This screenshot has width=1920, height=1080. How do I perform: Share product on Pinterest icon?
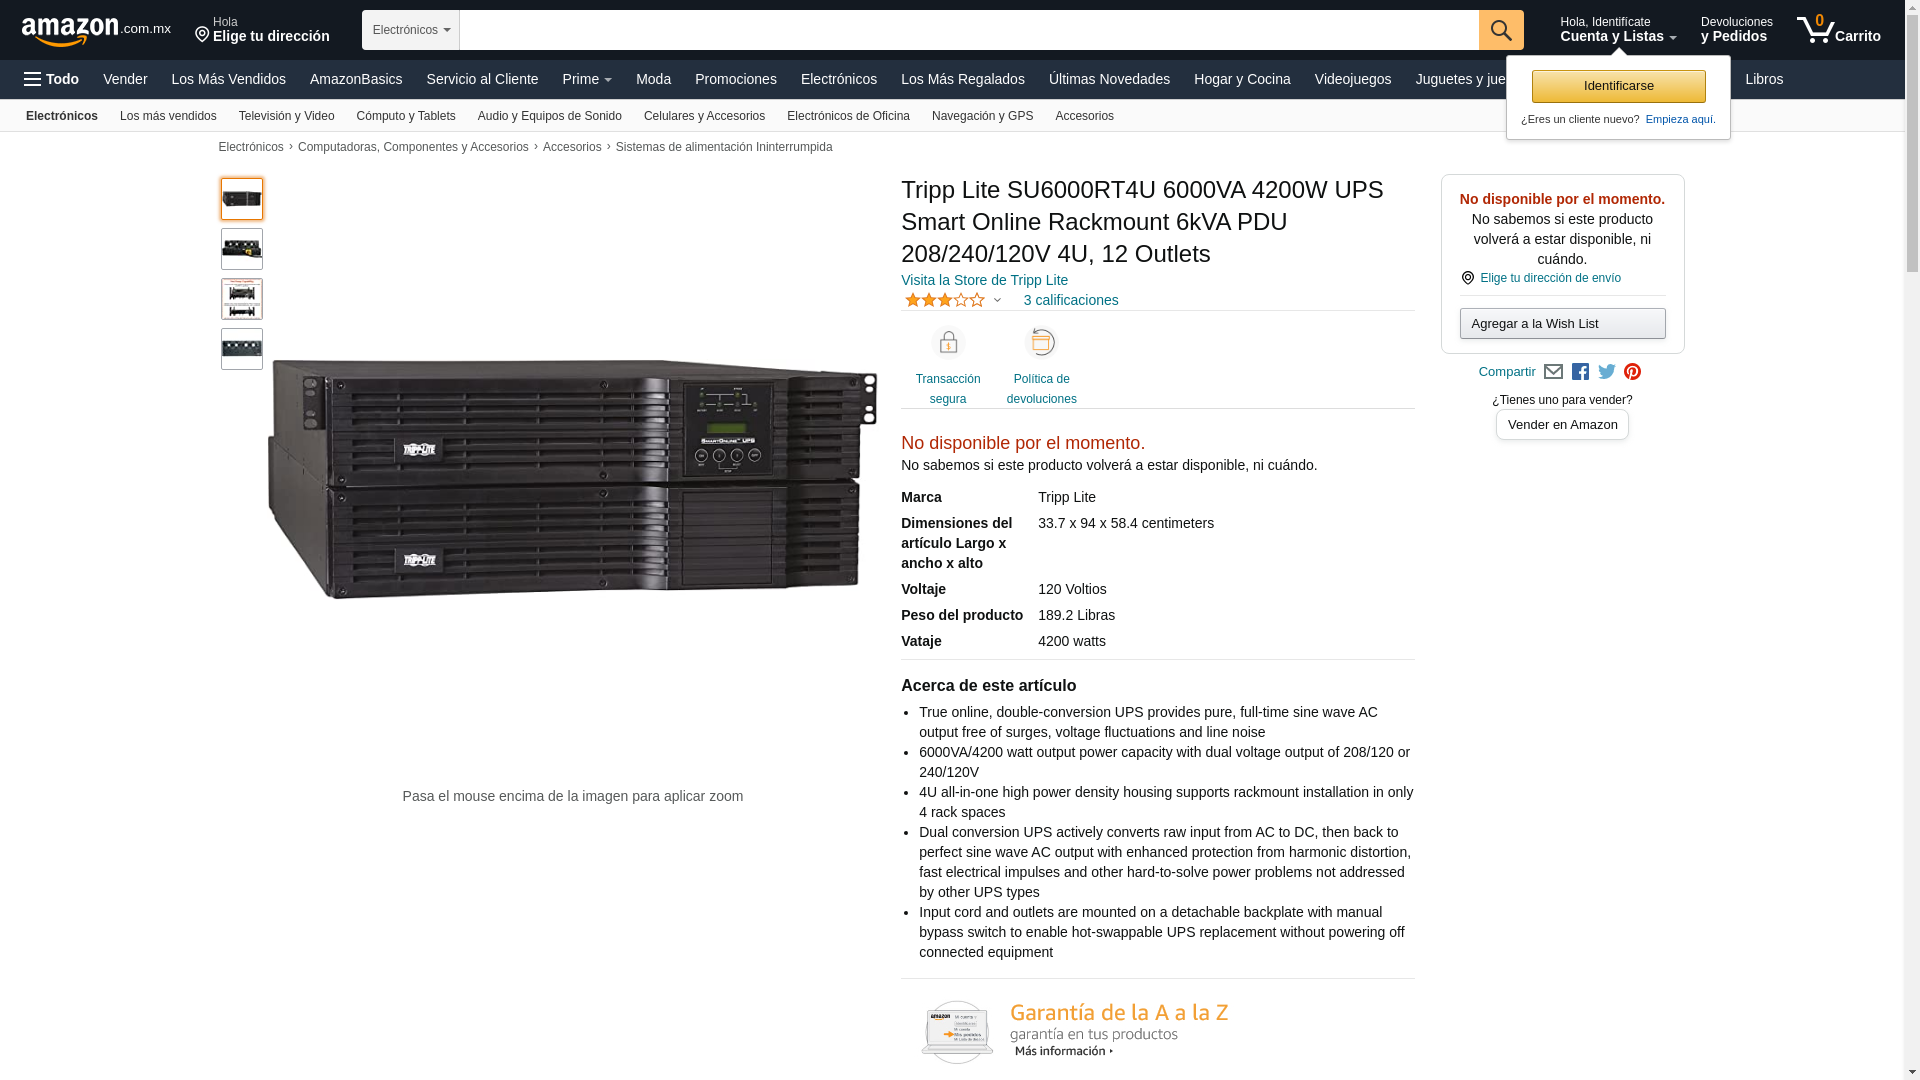(1633, 372)
